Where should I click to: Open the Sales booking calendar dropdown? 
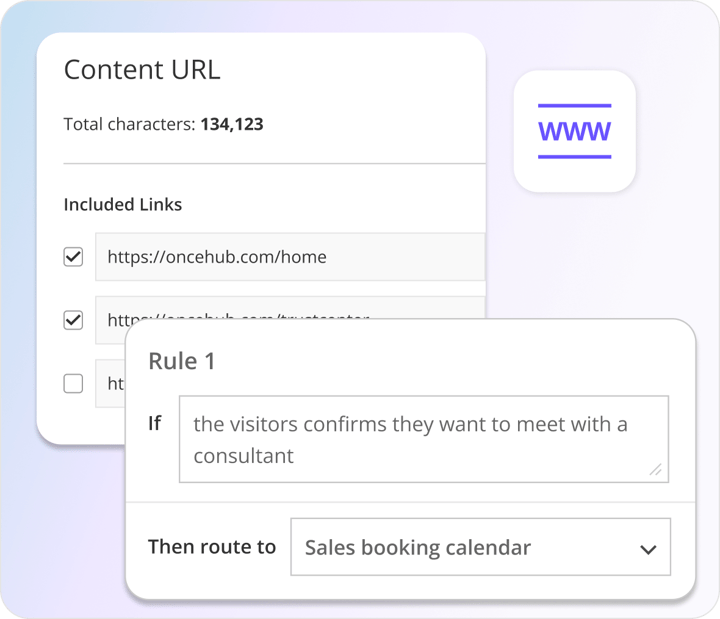coord(480,547)
